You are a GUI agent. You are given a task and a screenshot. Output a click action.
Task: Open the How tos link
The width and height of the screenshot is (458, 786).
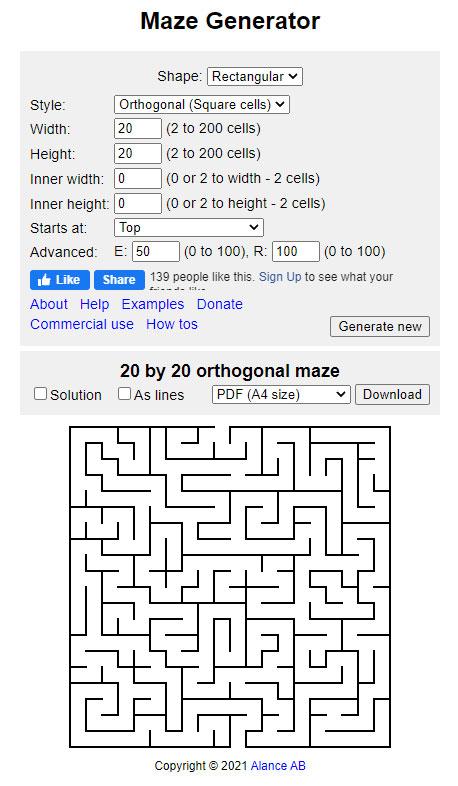172,324
